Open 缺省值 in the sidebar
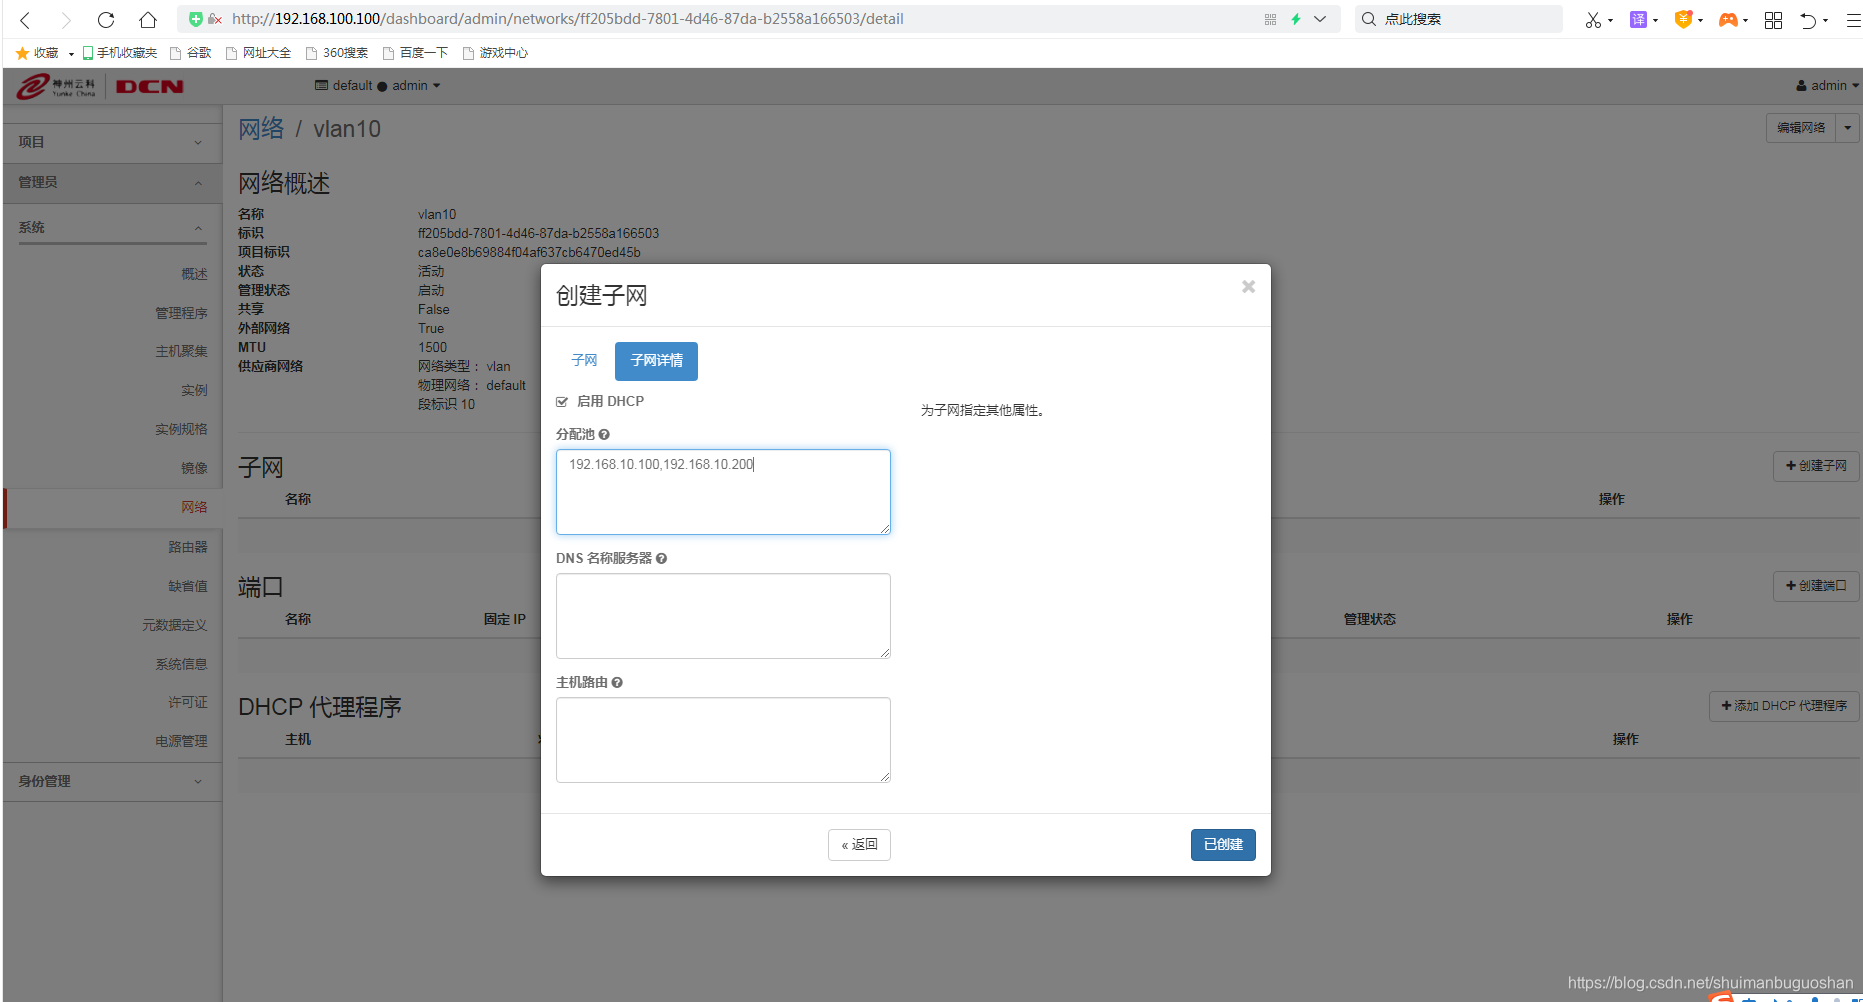 point(188,586)
